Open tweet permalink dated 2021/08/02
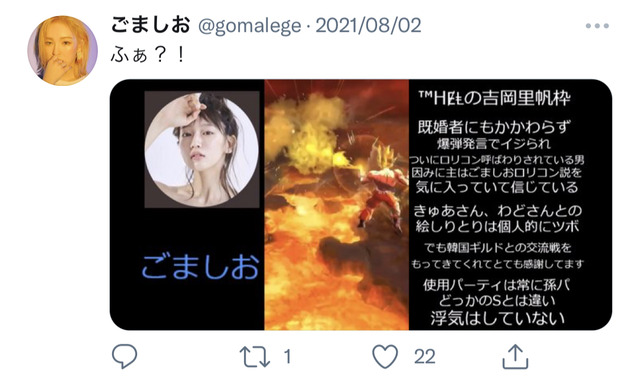The width and height of the screenshot is (640, 387). click(368, 26)
